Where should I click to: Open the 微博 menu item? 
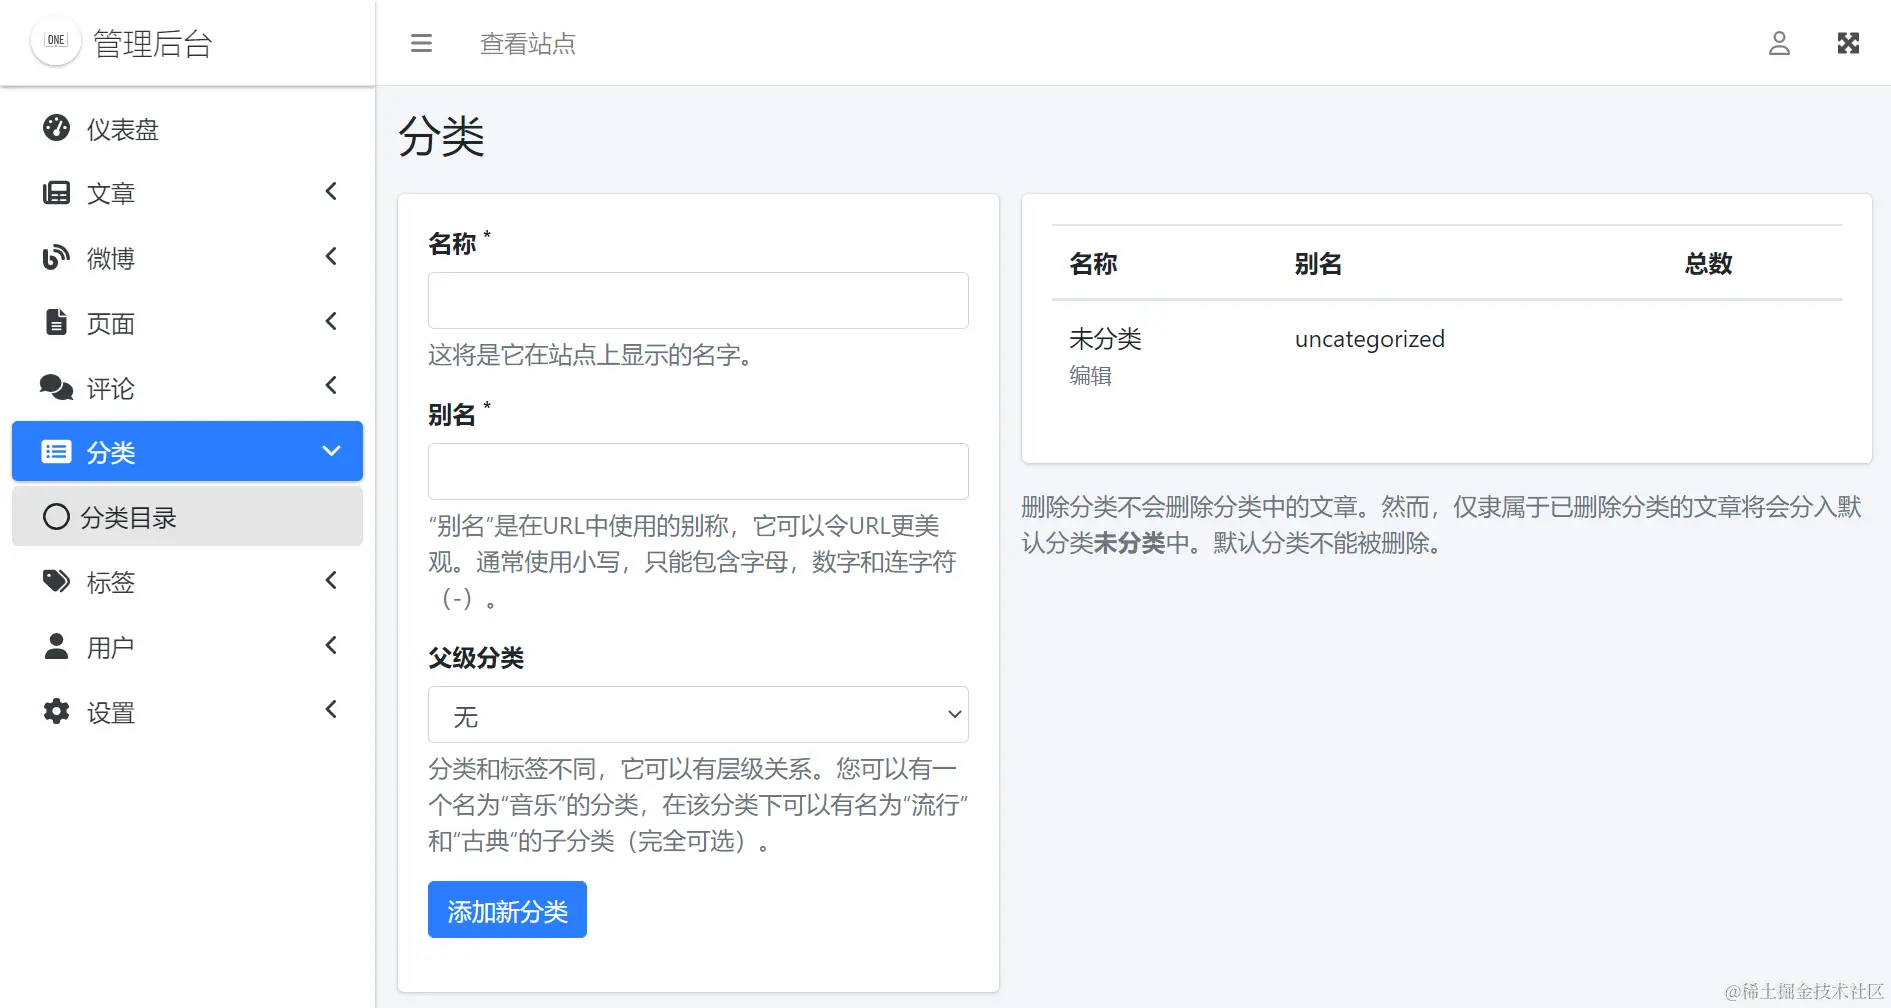pyautogui.click(x=187, y=258)
